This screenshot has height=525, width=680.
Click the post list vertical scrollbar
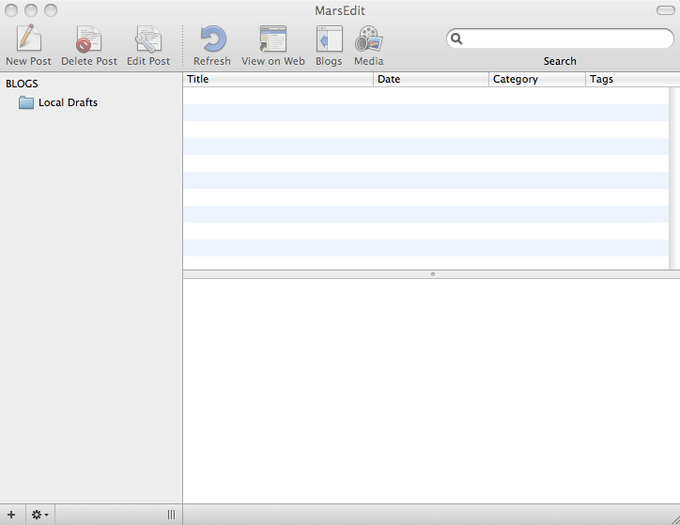click(x=674, y=178)
